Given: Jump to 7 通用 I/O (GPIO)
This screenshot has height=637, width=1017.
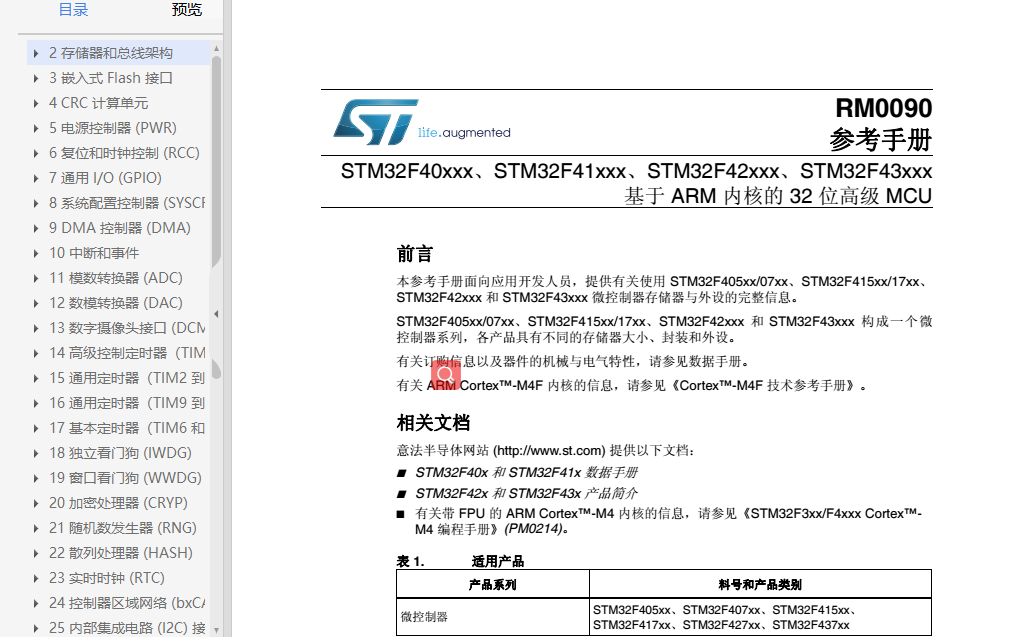Looking at the screenshot, I should click(x=105, y=178).
